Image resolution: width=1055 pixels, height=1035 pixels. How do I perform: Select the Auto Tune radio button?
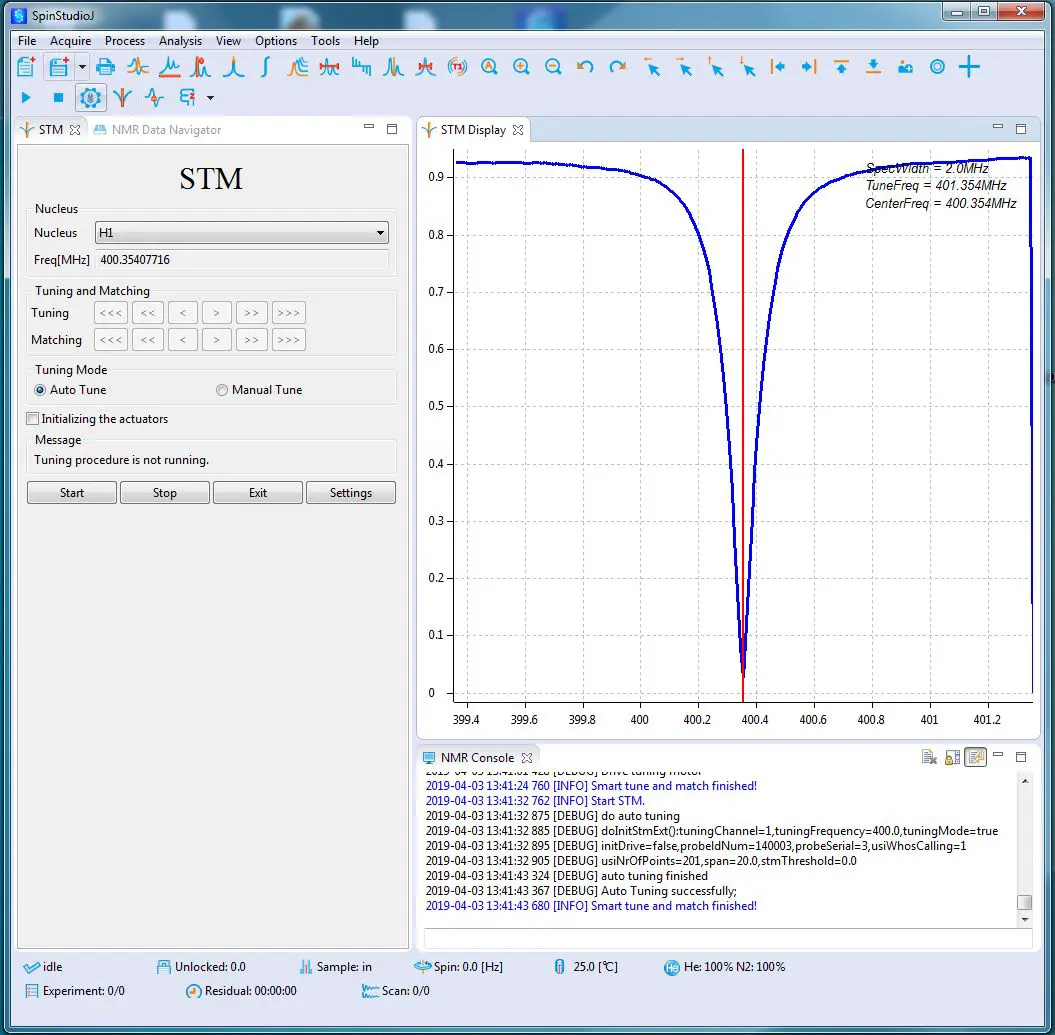click(41, 390)
